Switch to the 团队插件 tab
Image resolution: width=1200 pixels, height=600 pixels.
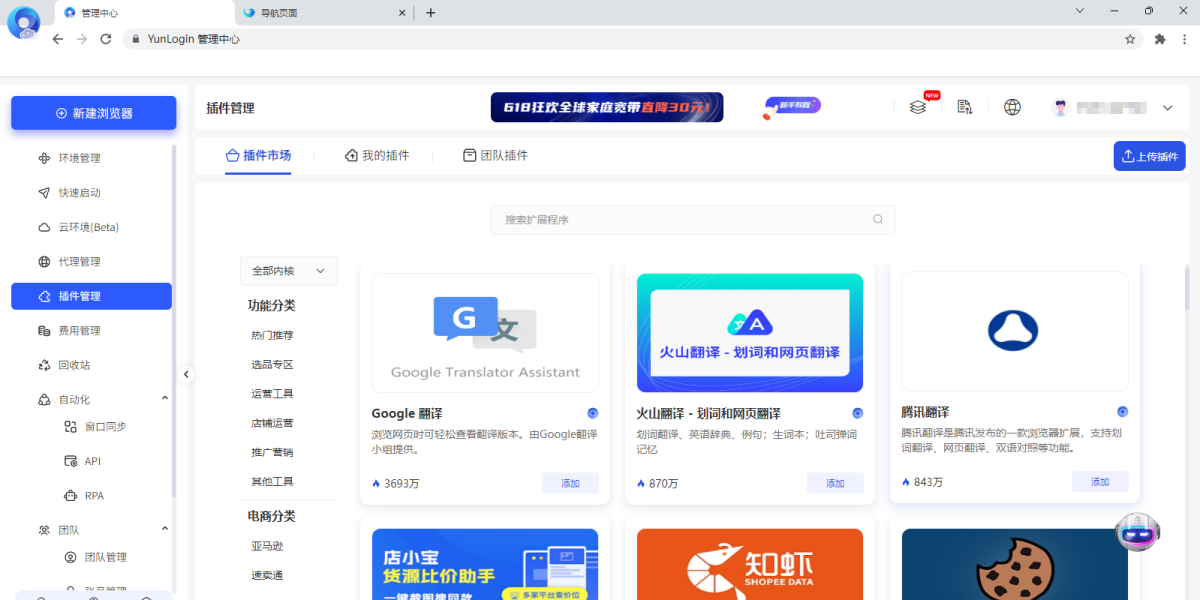coord(495,155)
